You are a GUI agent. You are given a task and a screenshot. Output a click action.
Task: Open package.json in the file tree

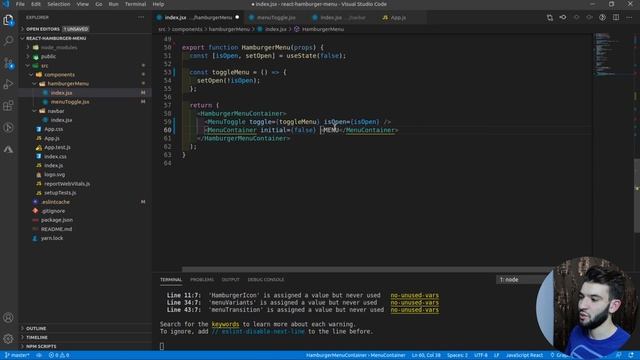[x=57, y=220]
